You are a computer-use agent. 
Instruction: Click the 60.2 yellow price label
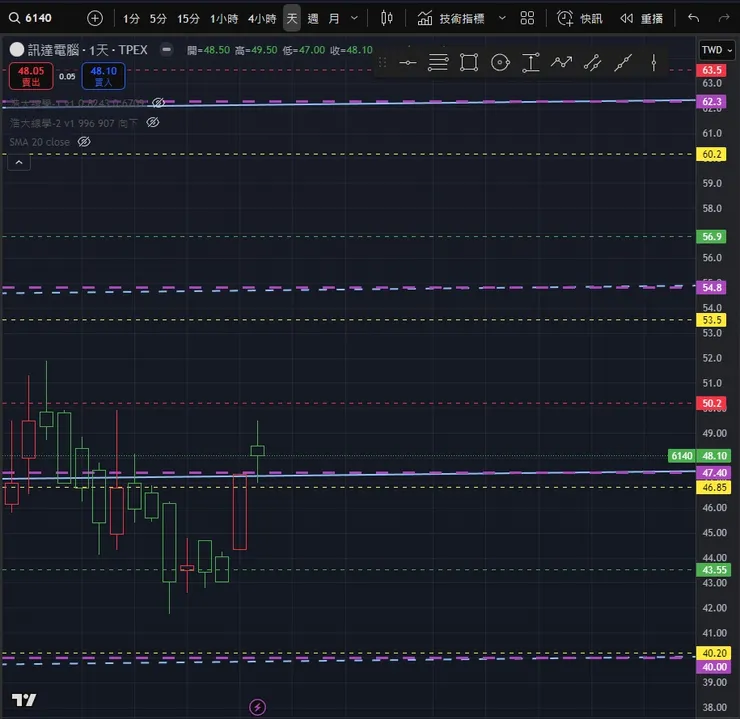[x=712, y=154]
